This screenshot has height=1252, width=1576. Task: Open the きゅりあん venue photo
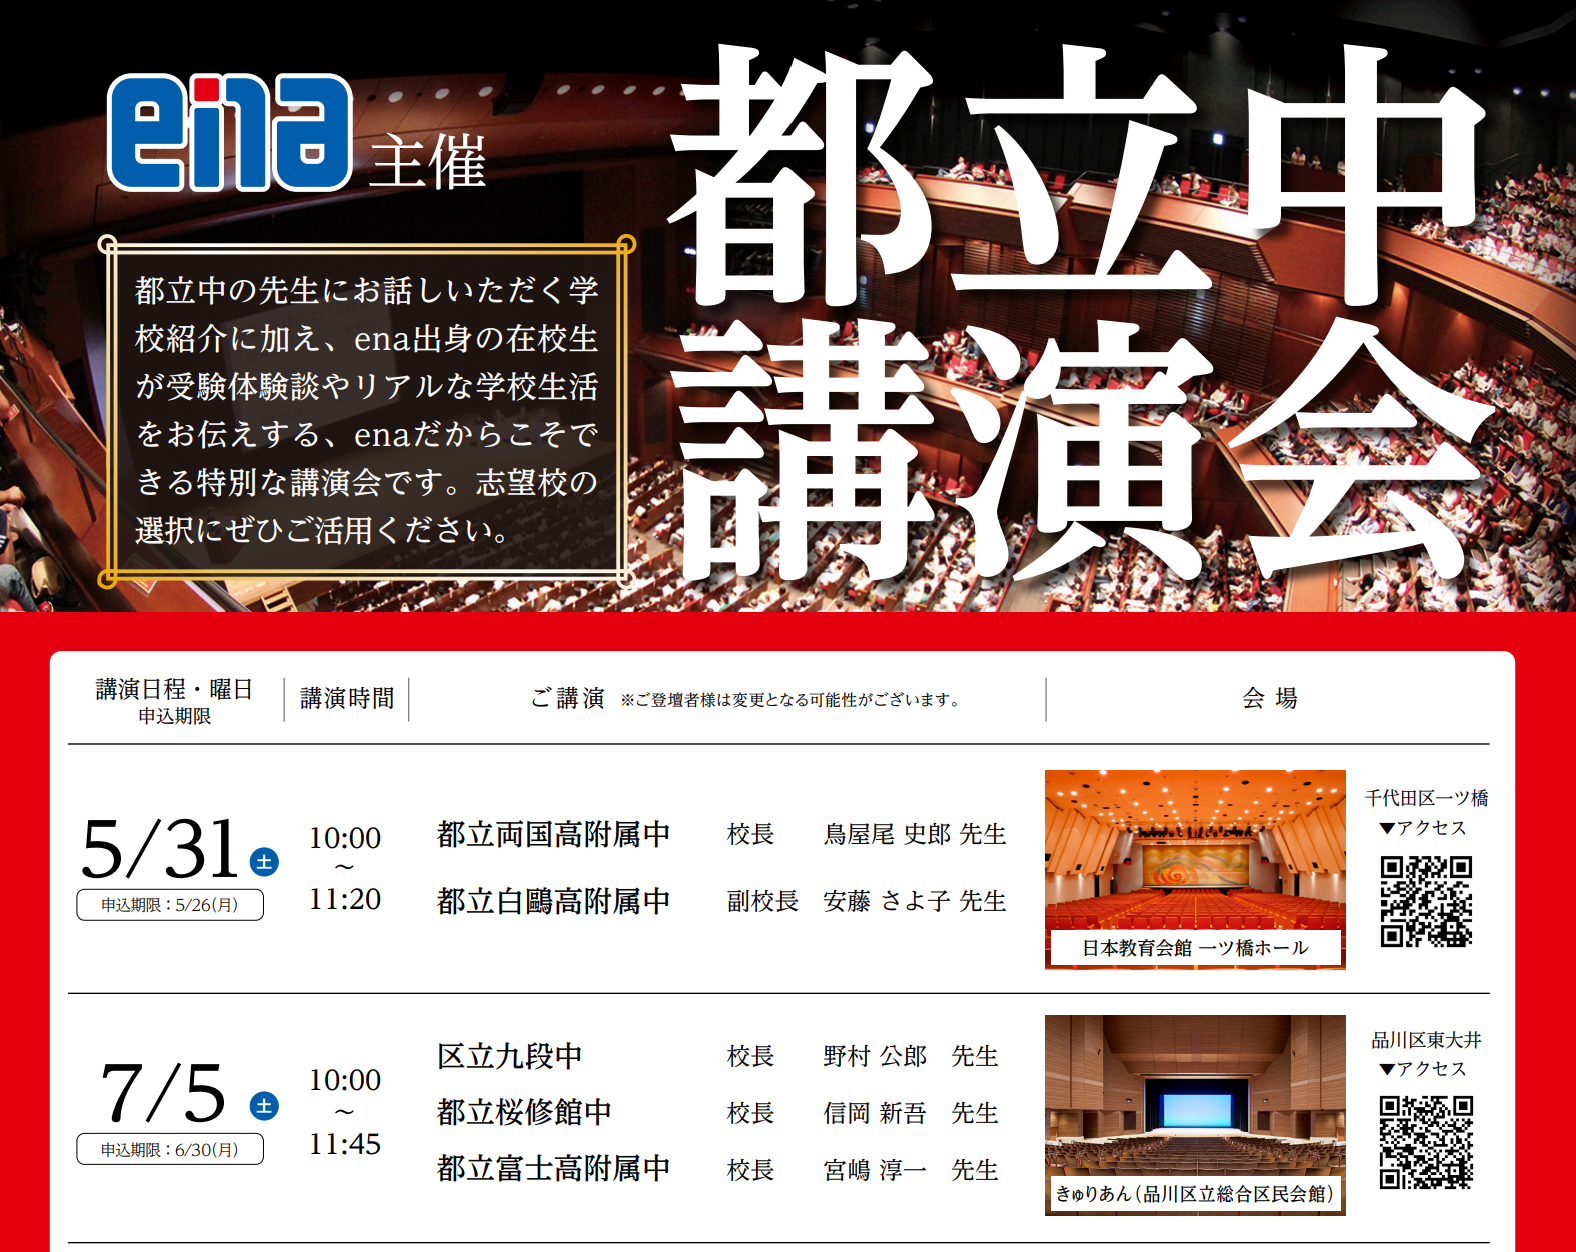click(x=1195, y=1115)
